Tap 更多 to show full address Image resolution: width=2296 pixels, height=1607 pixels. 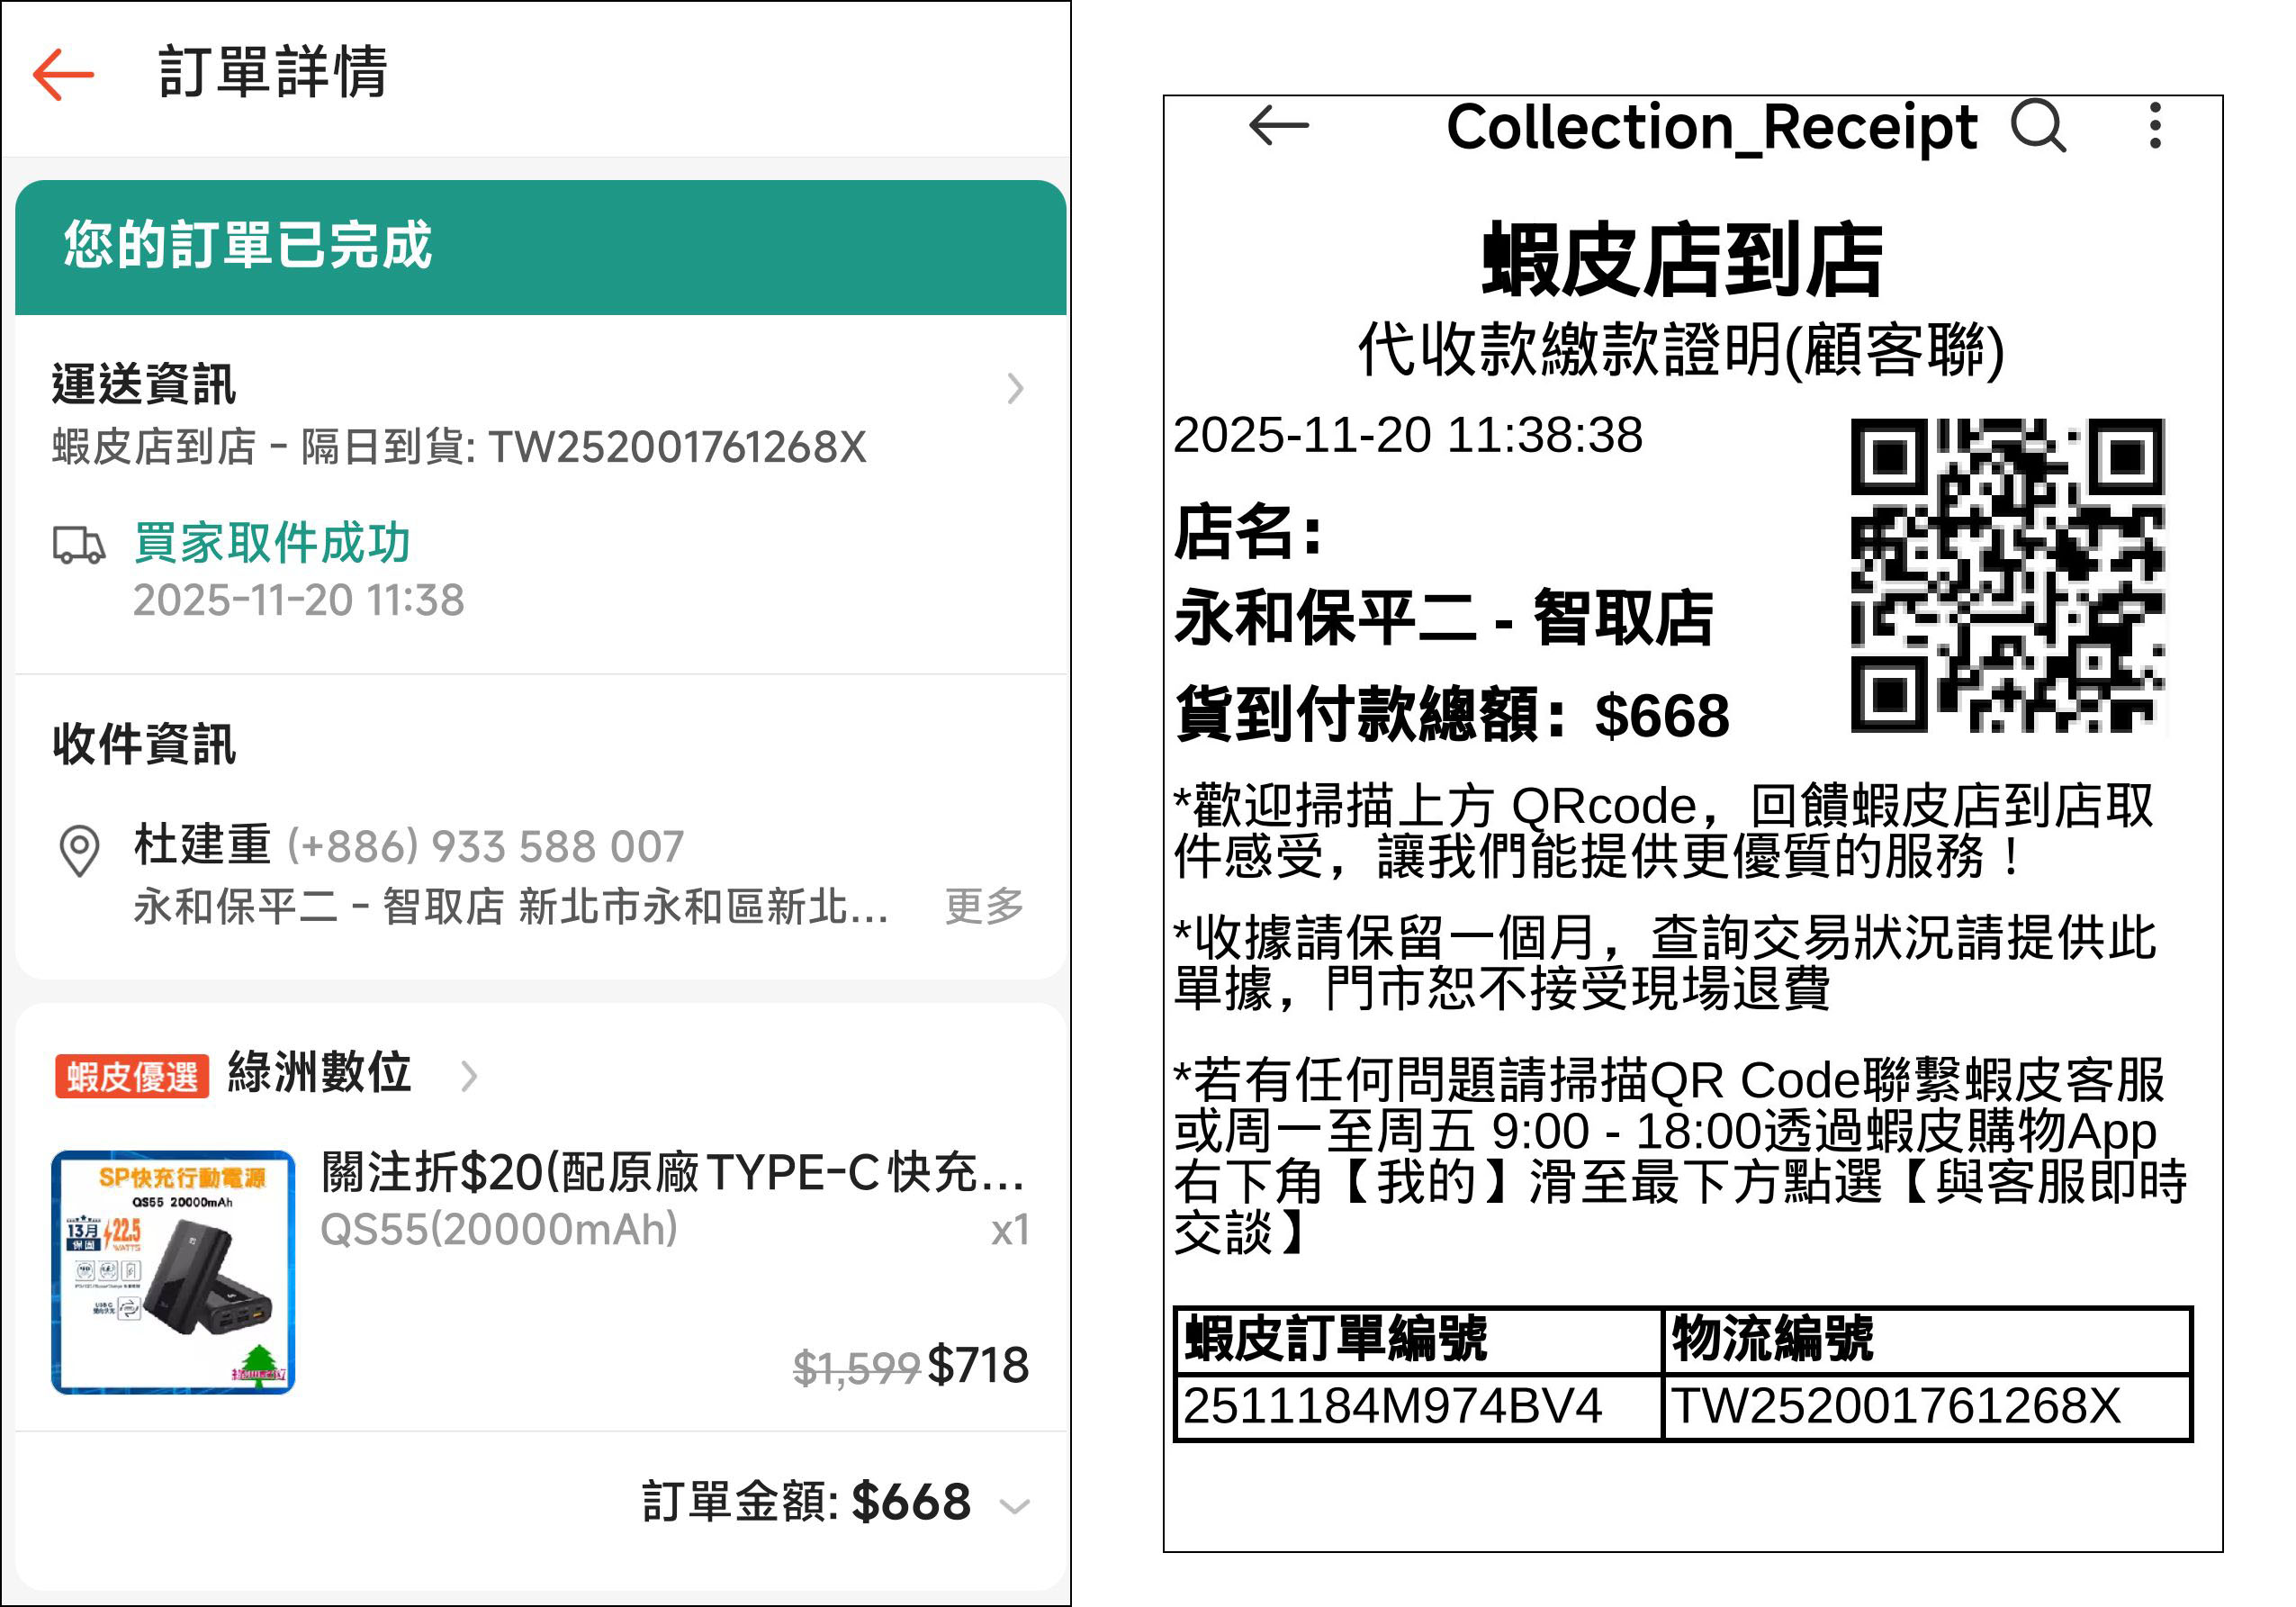click(985, 906)
